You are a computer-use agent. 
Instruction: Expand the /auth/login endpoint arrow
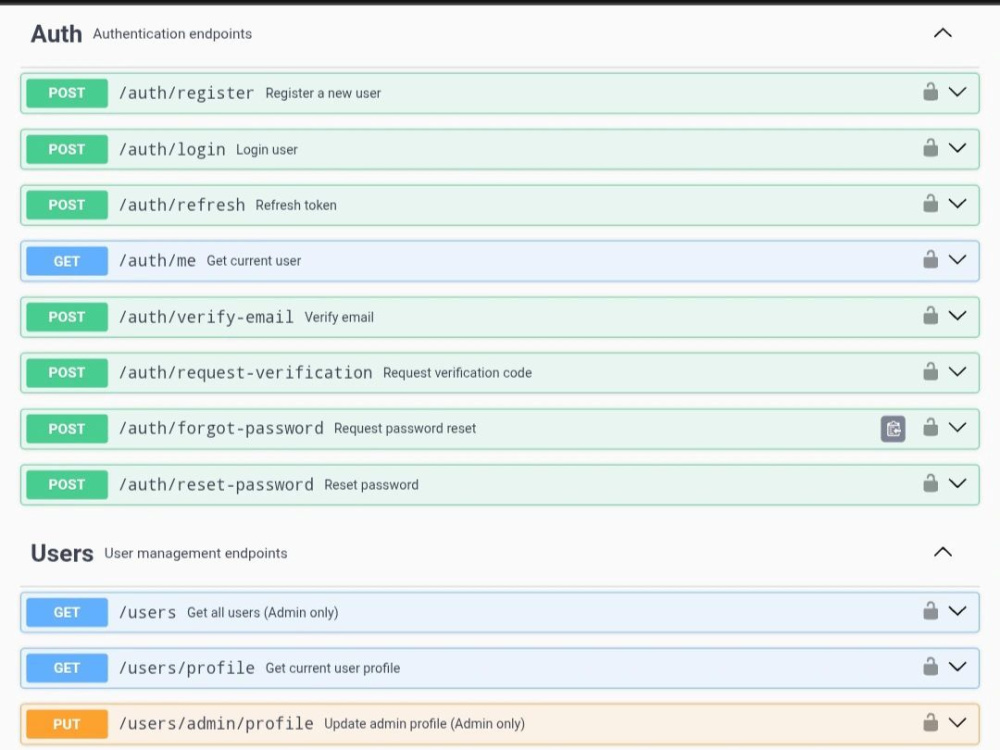click(x=957, y=148)
